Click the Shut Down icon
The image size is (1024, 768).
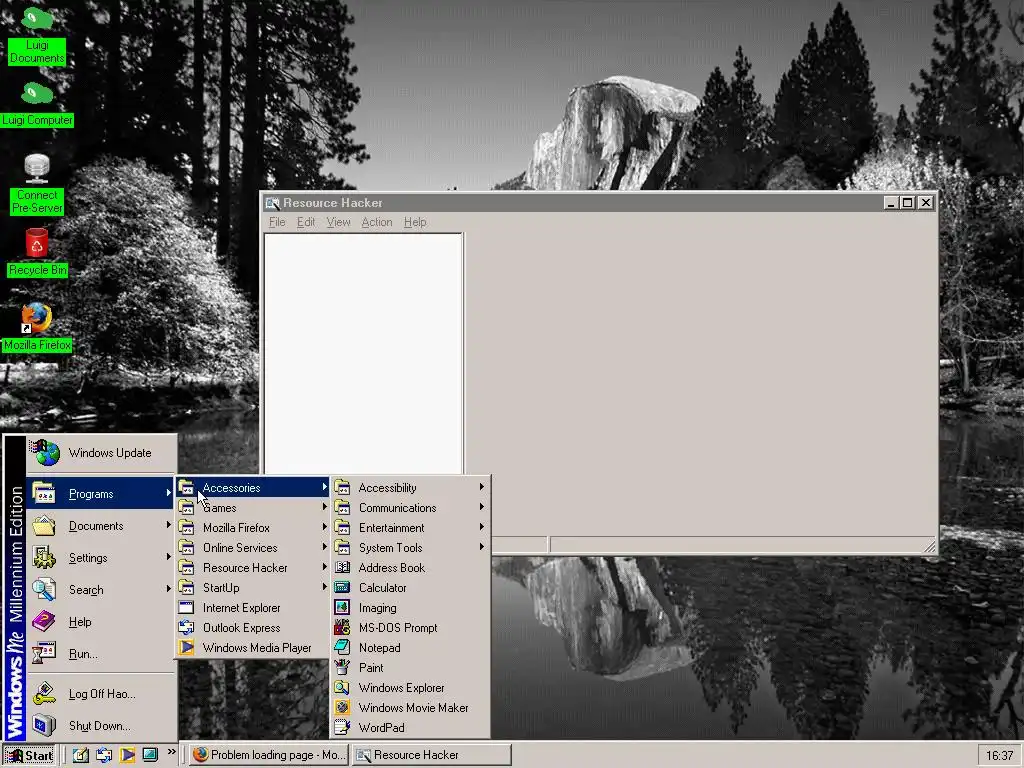[x=44, y=726]
